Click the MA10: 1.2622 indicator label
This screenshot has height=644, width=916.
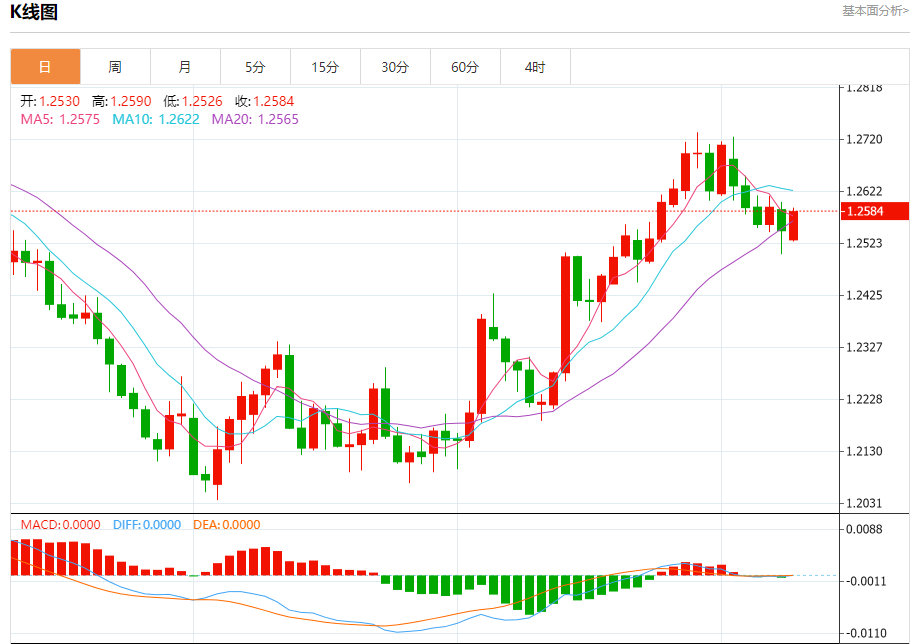coord(156,119)
